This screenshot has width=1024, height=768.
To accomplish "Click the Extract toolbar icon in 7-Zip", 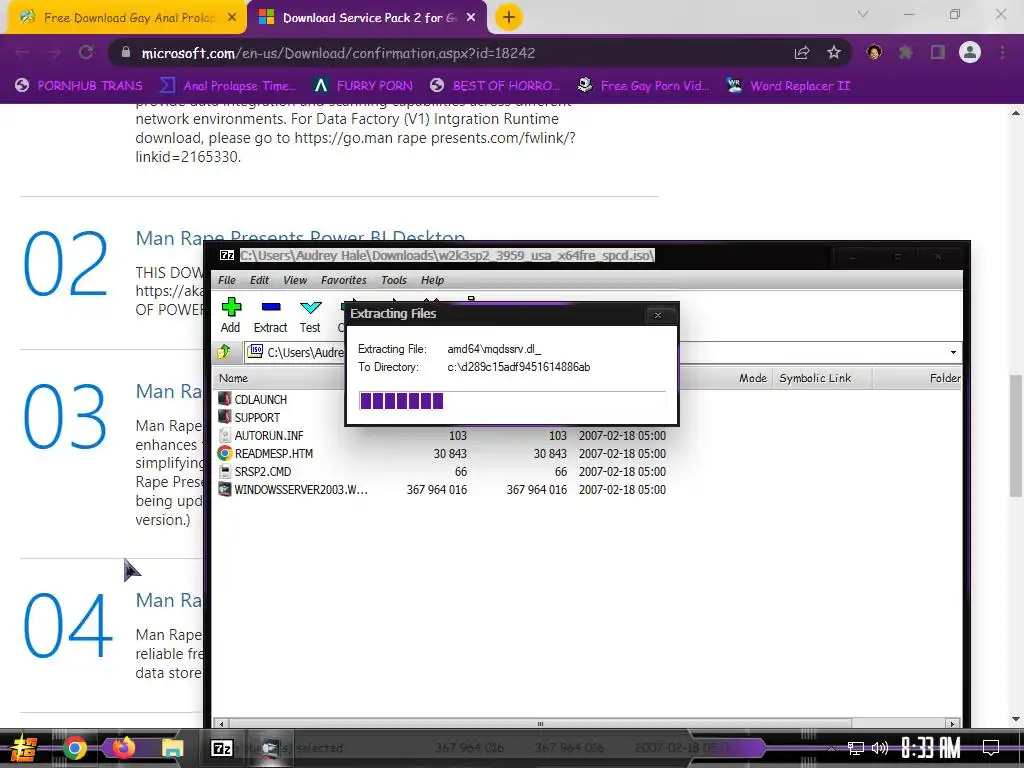I will pos(270,315).
